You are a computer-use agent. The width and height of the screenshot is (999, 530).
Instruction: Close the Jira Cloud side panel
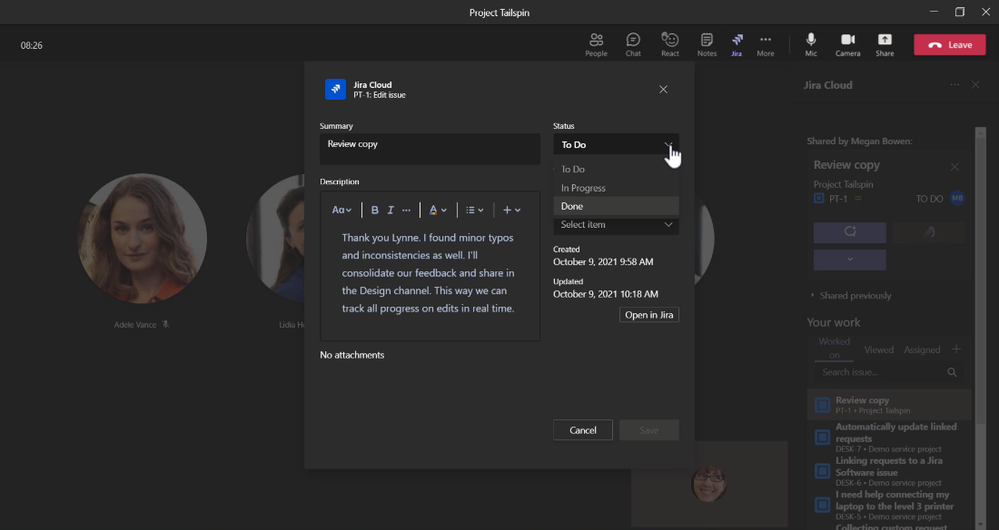(x=975, y=85)
